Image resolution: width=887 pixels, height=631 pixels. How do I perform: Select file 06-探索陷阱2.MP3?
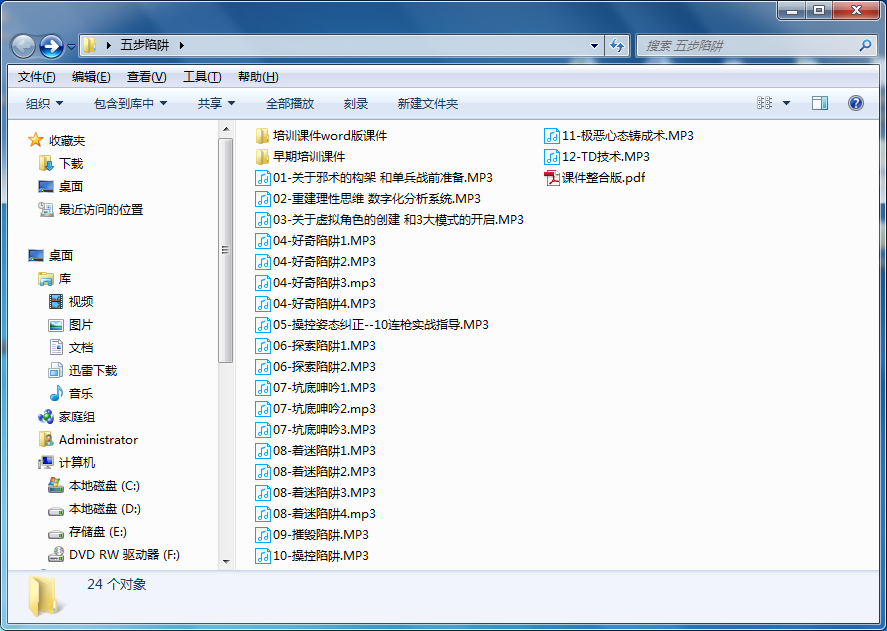pyautogui.click(x=316, y=367)
